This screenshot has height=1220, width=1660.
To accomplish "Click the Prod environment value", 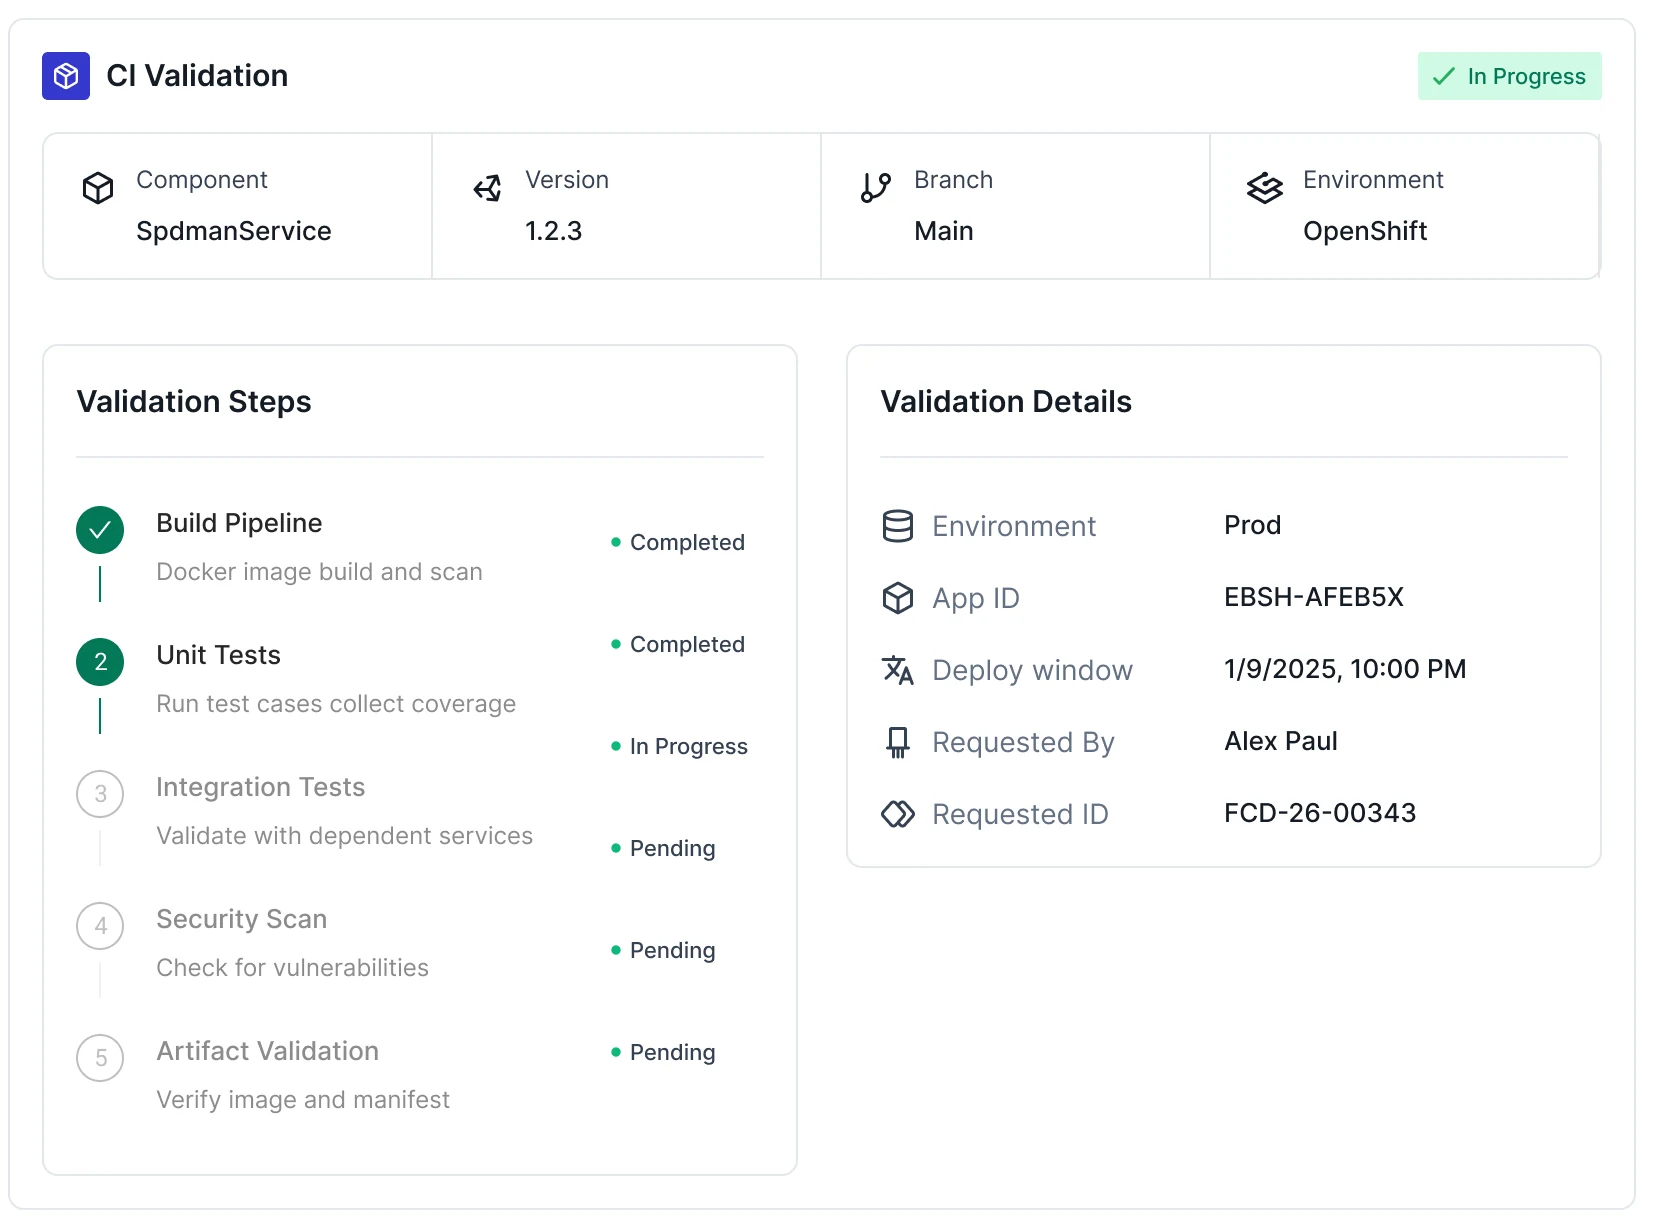I will pyautogui.click(x=1252, y=525).
